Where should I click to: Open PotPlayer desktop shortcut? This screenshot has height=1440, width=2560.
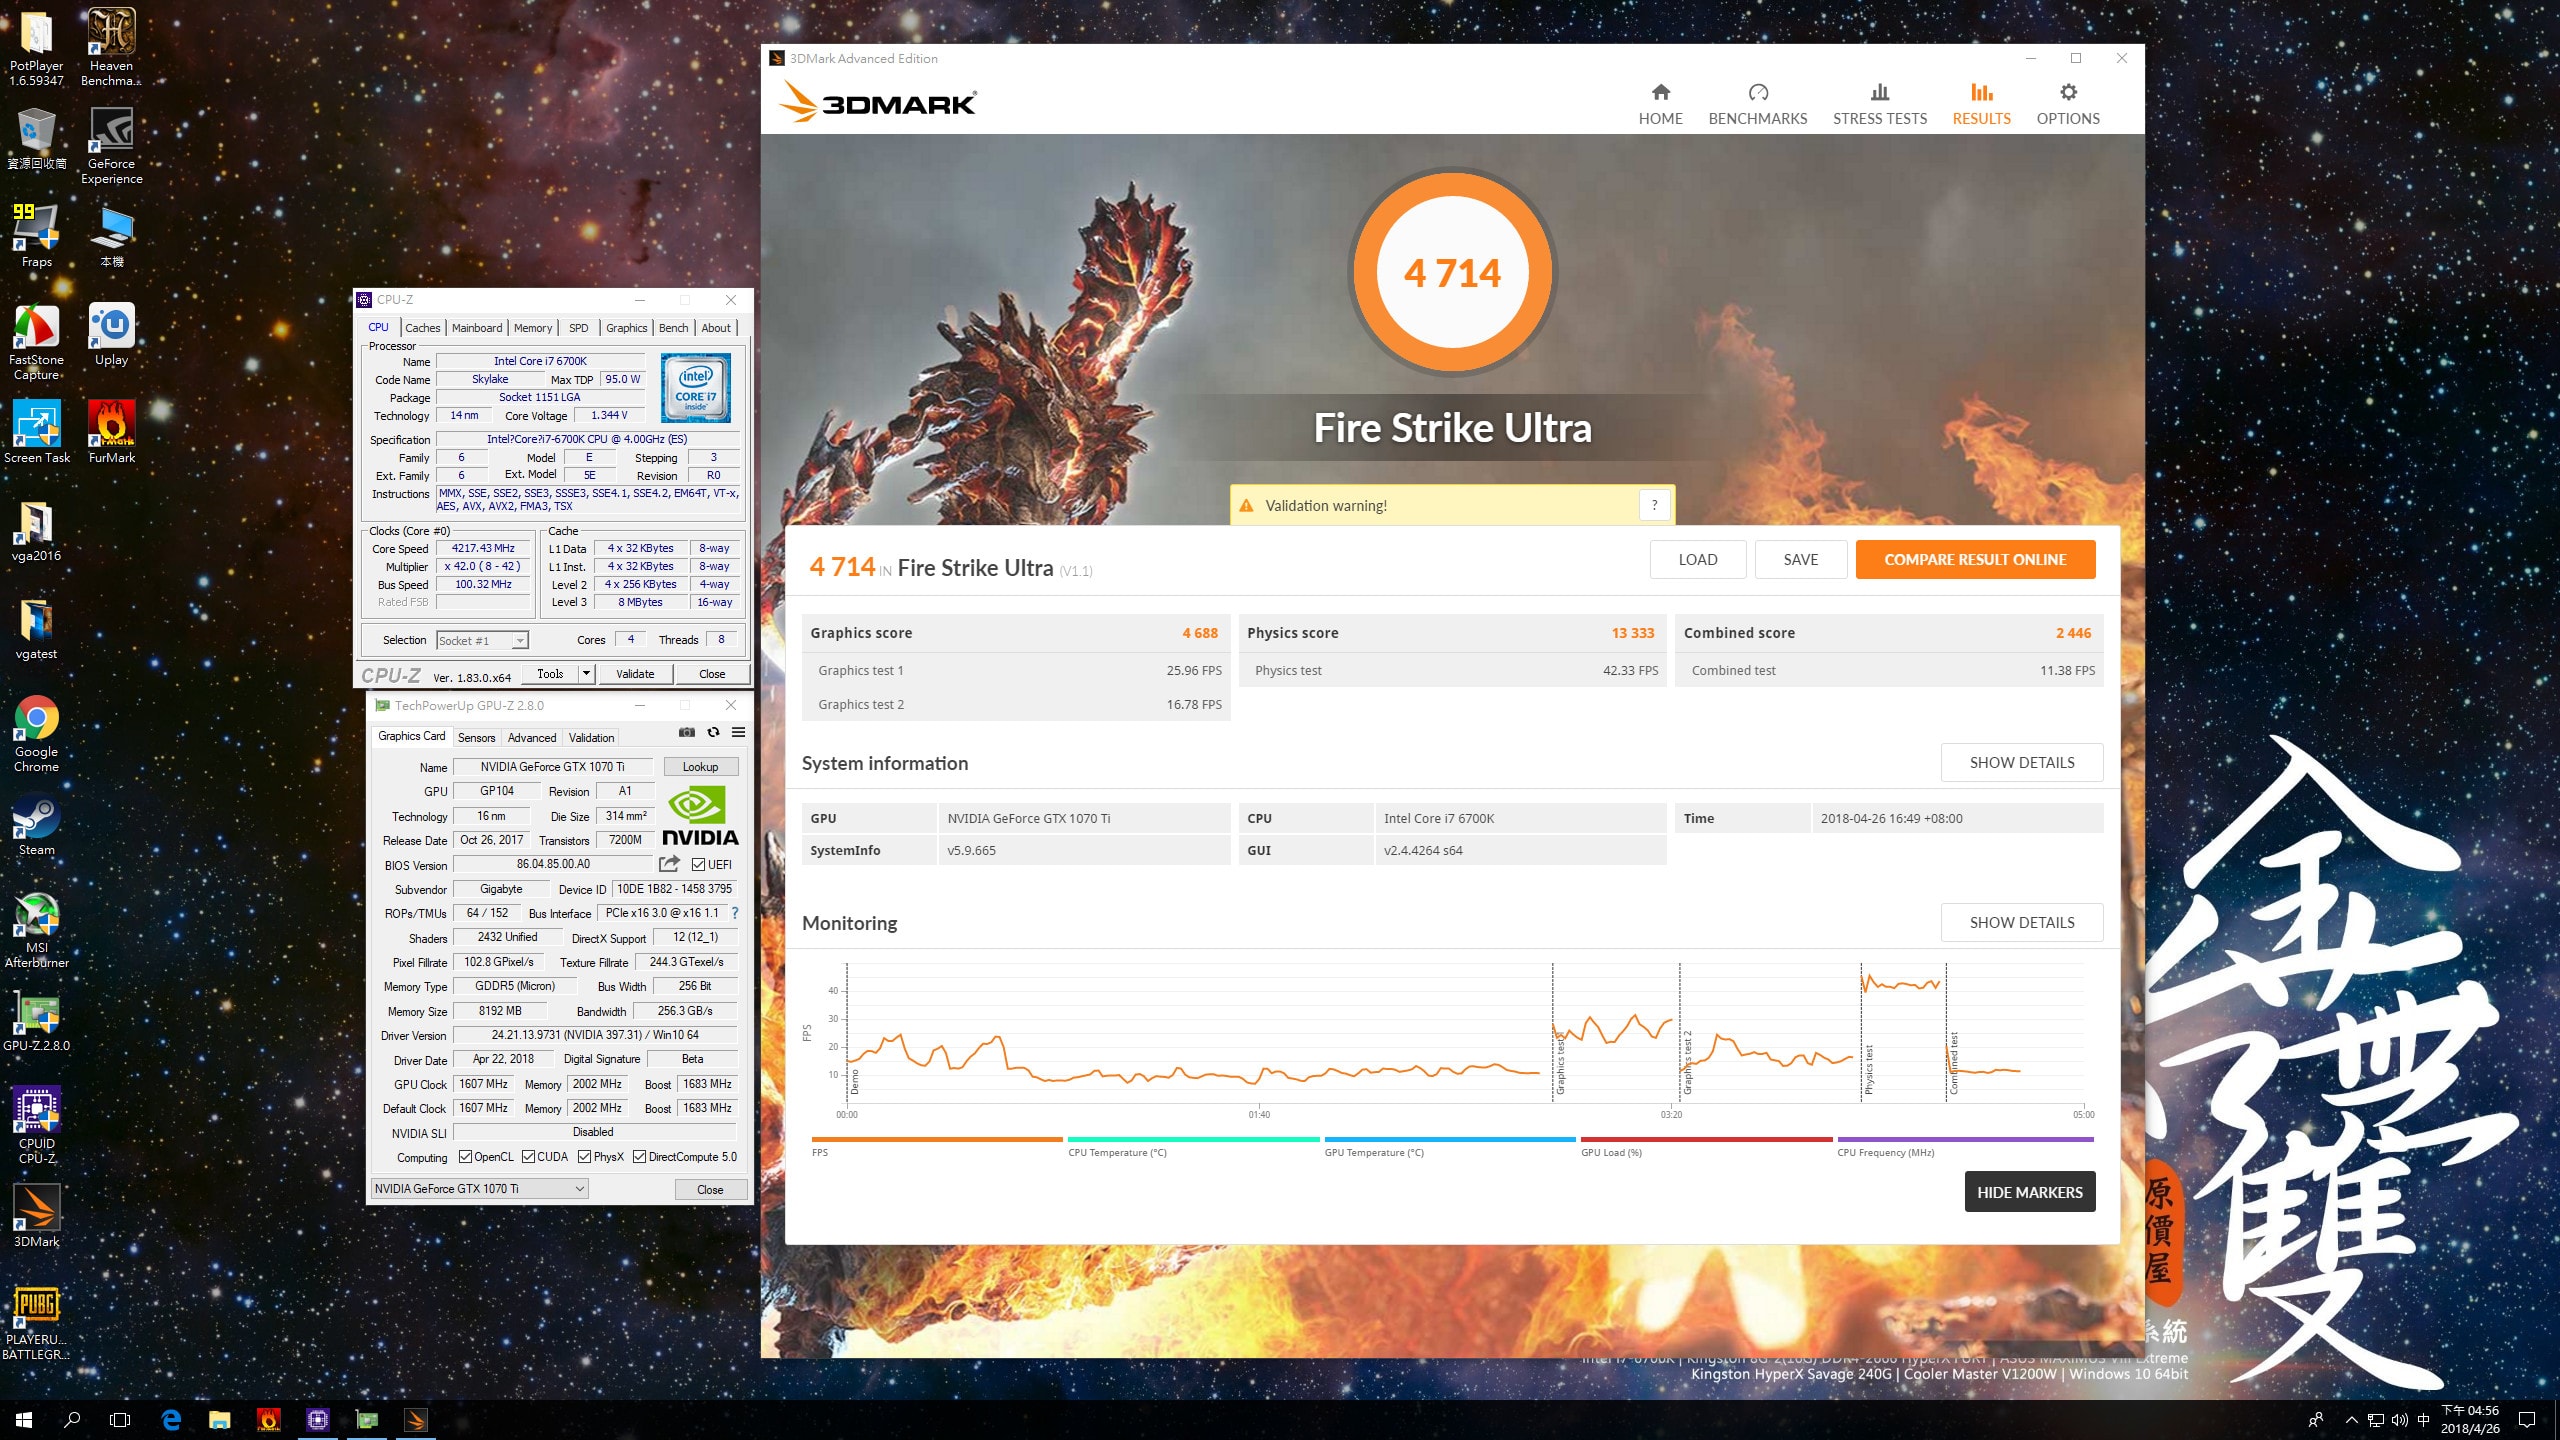36,47
